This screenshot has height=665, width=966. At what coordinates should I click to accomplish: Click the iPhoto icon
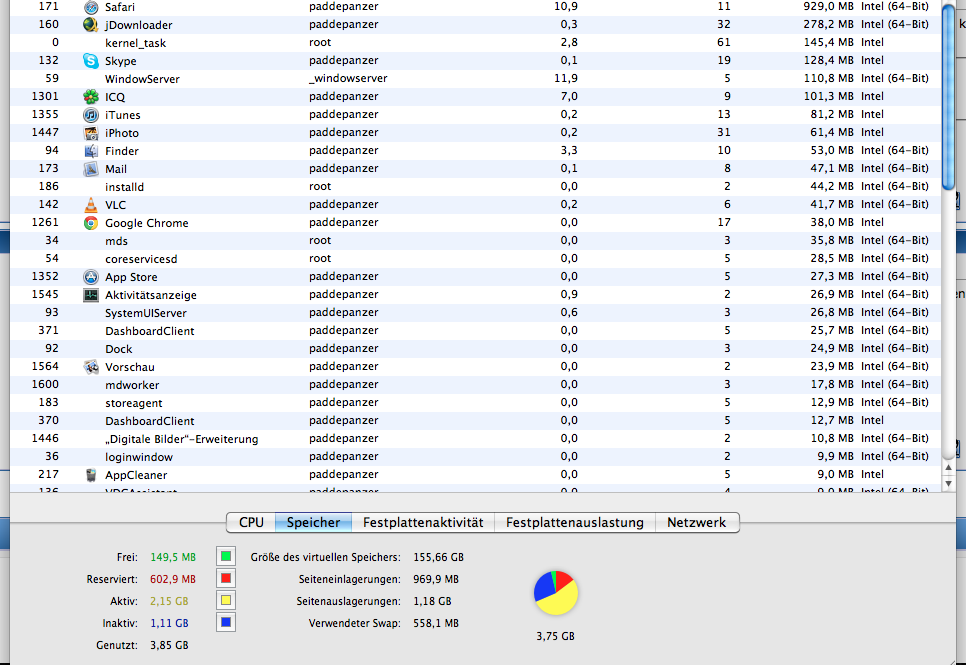click(91, 133)
